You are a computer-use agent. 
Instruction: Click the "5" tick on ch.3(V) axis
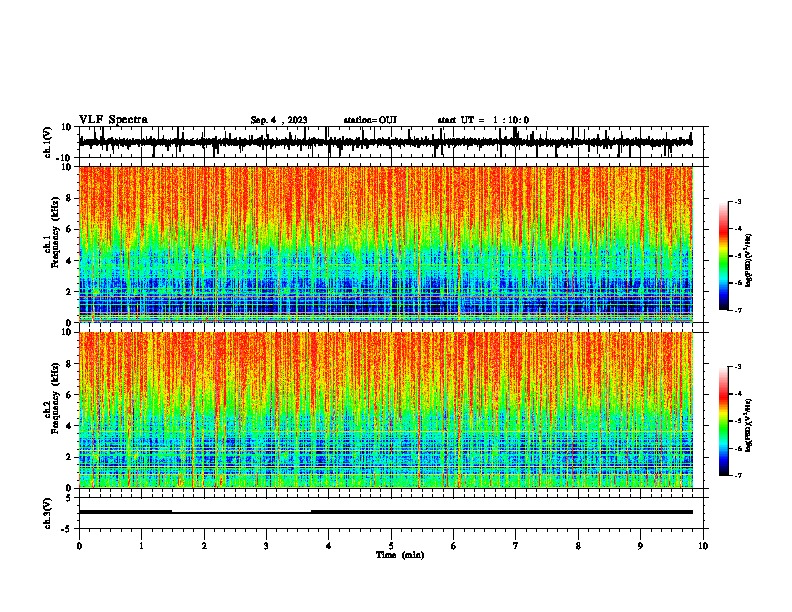[x=70, y=498]
